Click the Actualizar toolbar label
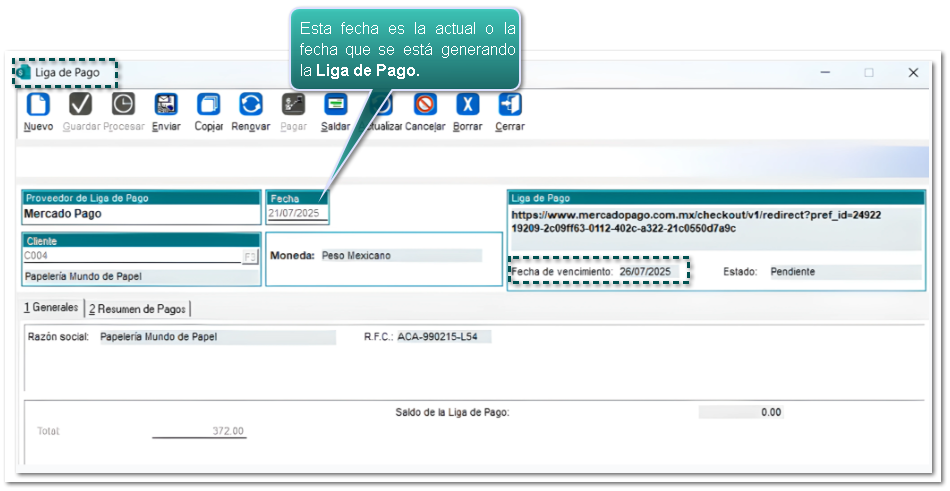 381,126
